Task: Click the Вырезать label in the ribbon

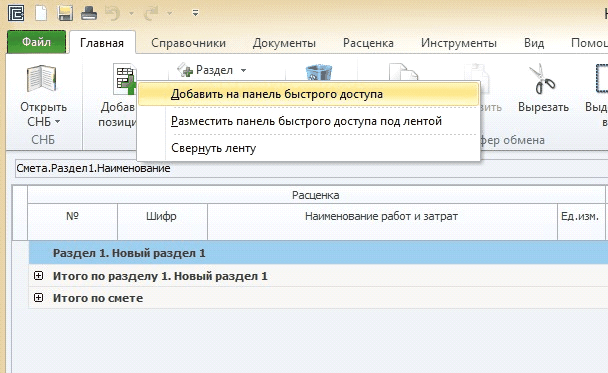Action: (544, 107)
